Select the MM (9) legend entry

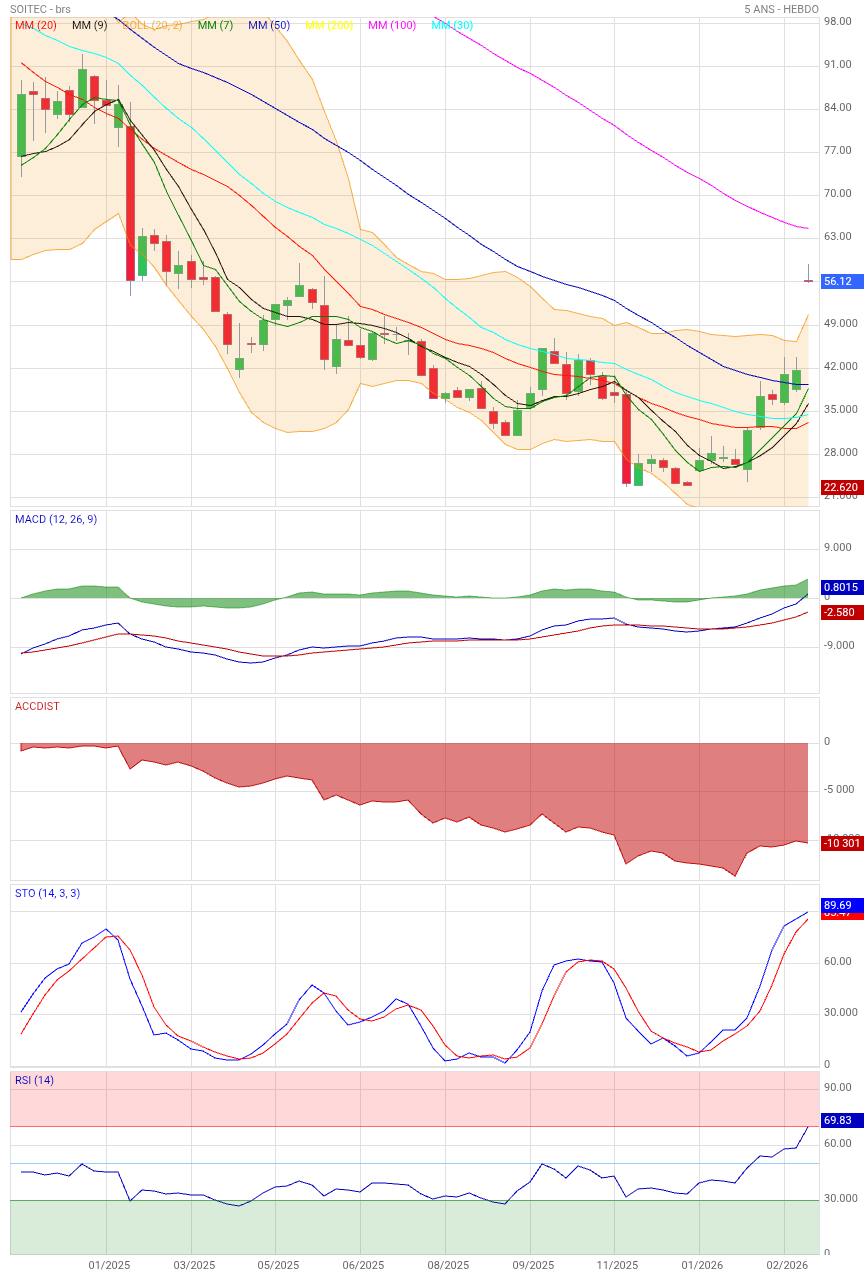coord(90,25)
